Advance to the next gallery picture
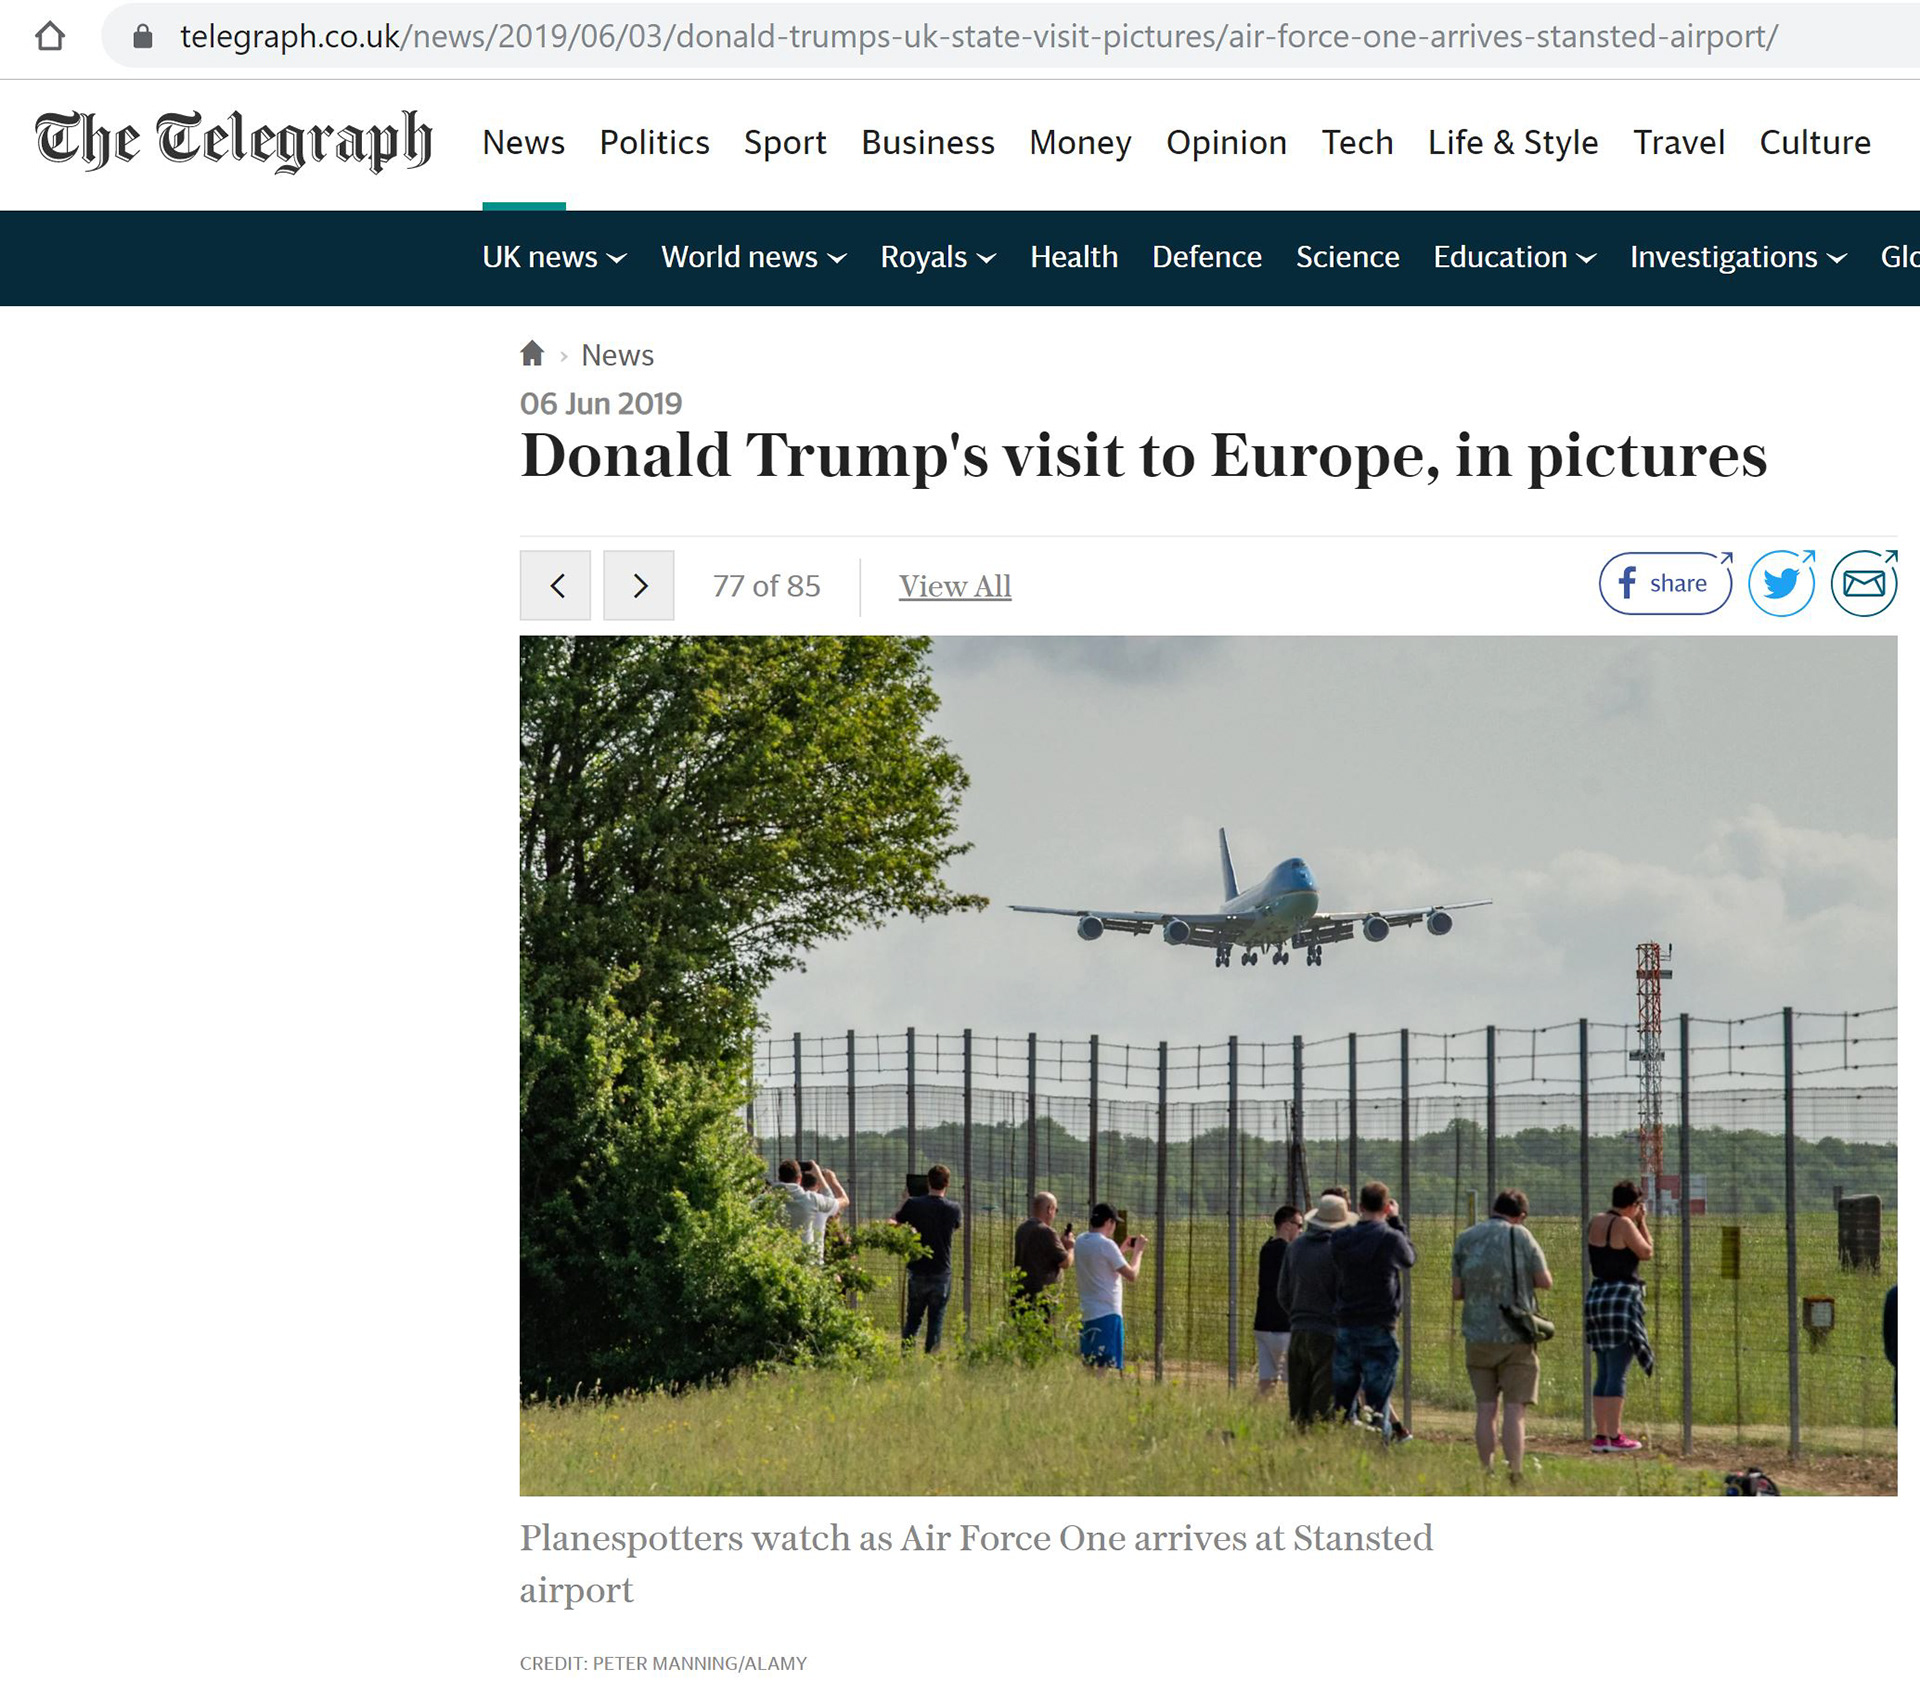The height and width of the screenshot is (1695, 1920). (x=639, y=585)
